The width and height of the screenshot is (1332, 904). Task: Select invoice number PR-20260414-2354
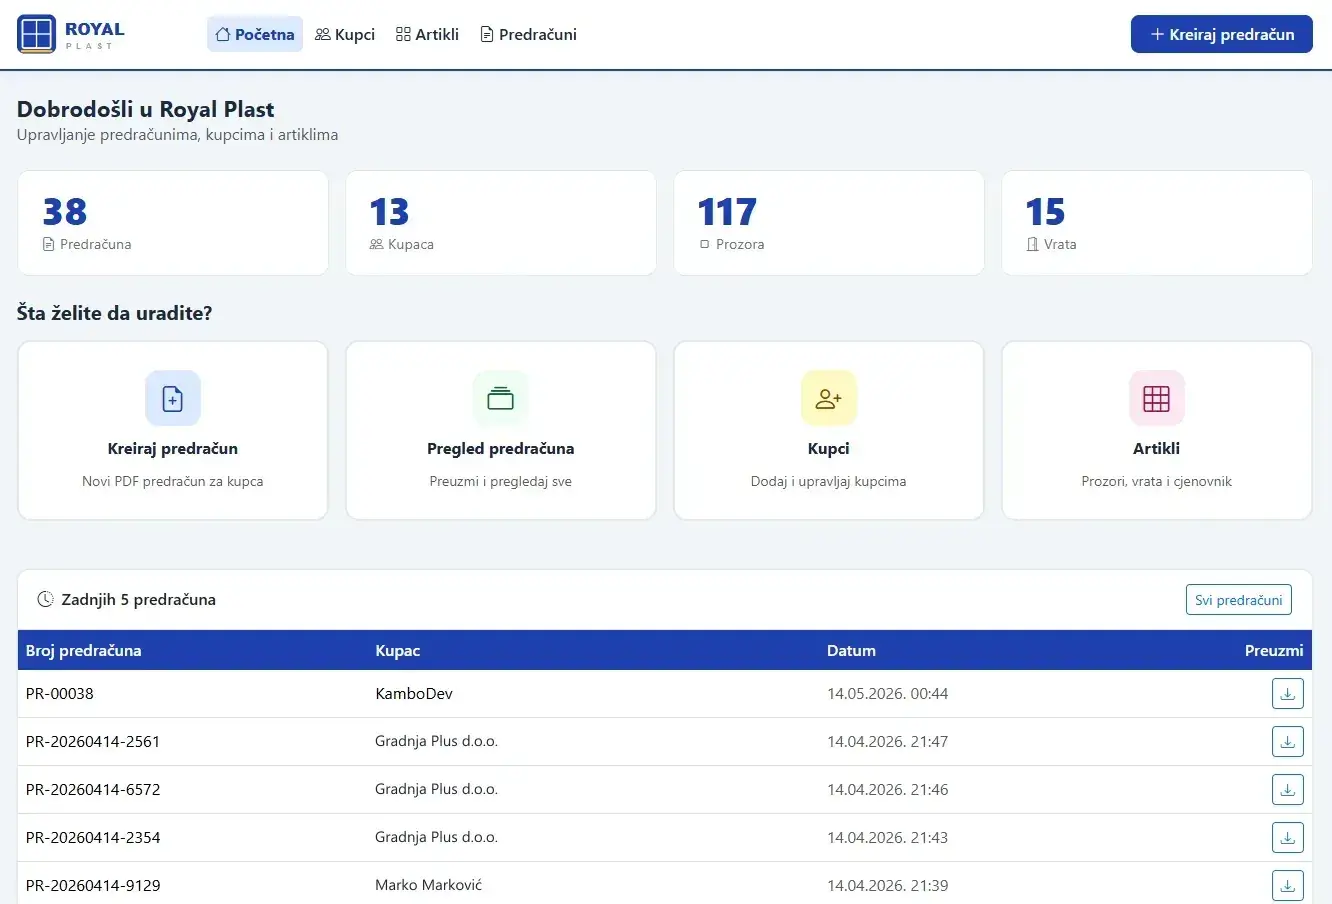(93, 838)
